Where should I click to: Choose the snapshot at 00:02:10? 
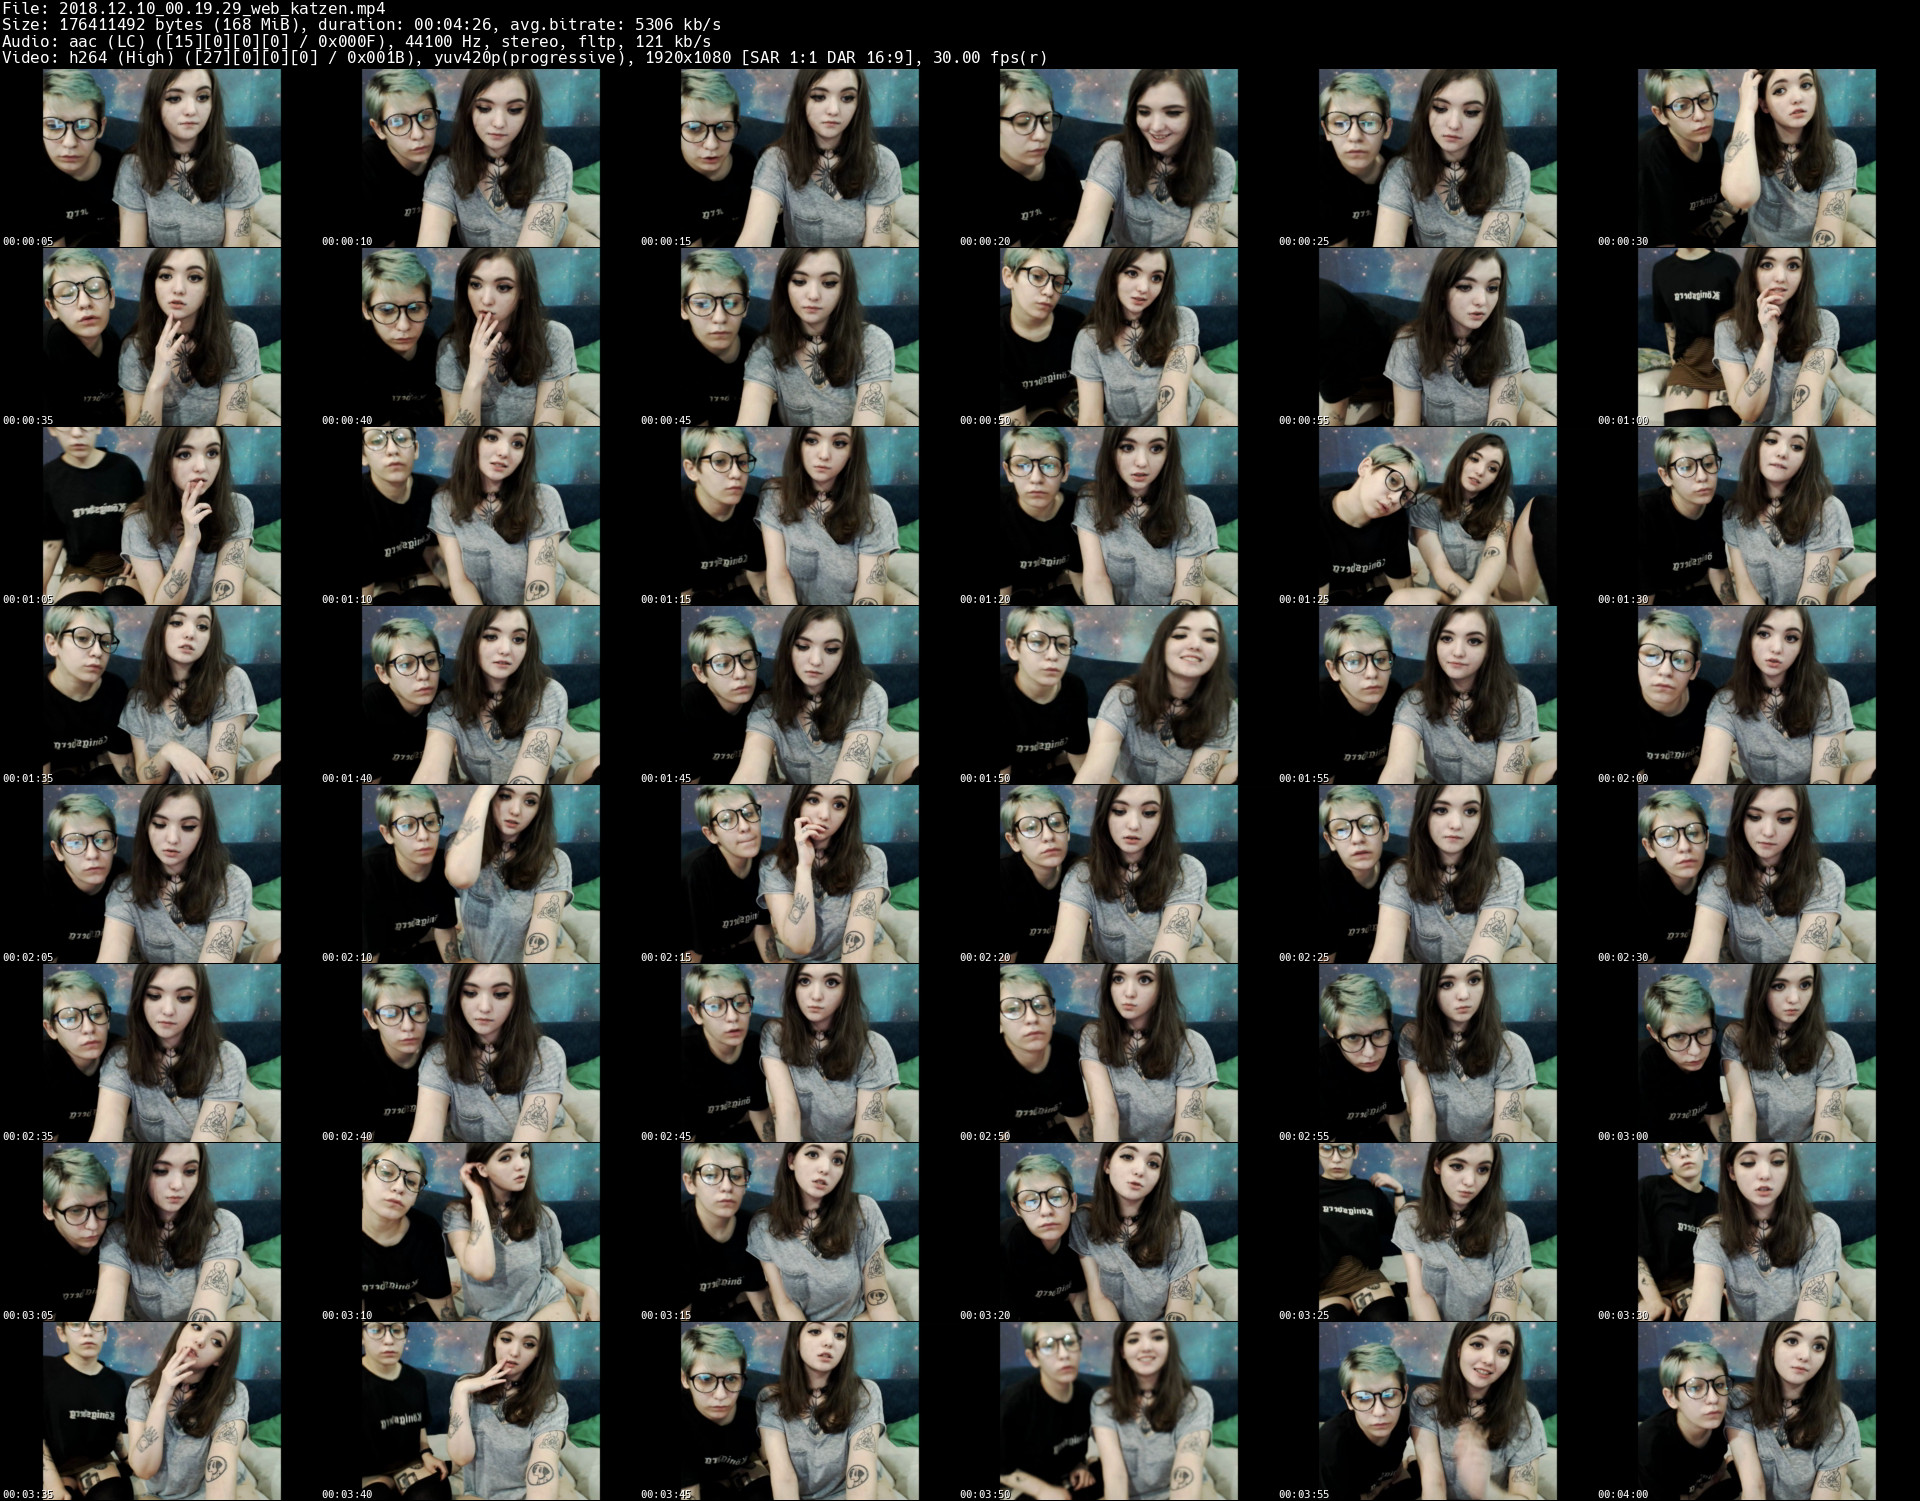click(481, 874)
